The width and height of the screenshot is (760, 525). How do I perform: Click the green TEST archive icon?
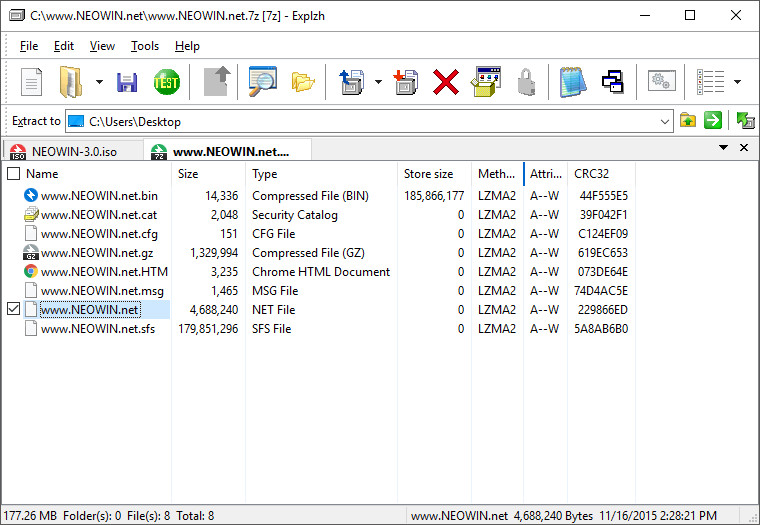[x=166, y=82]
